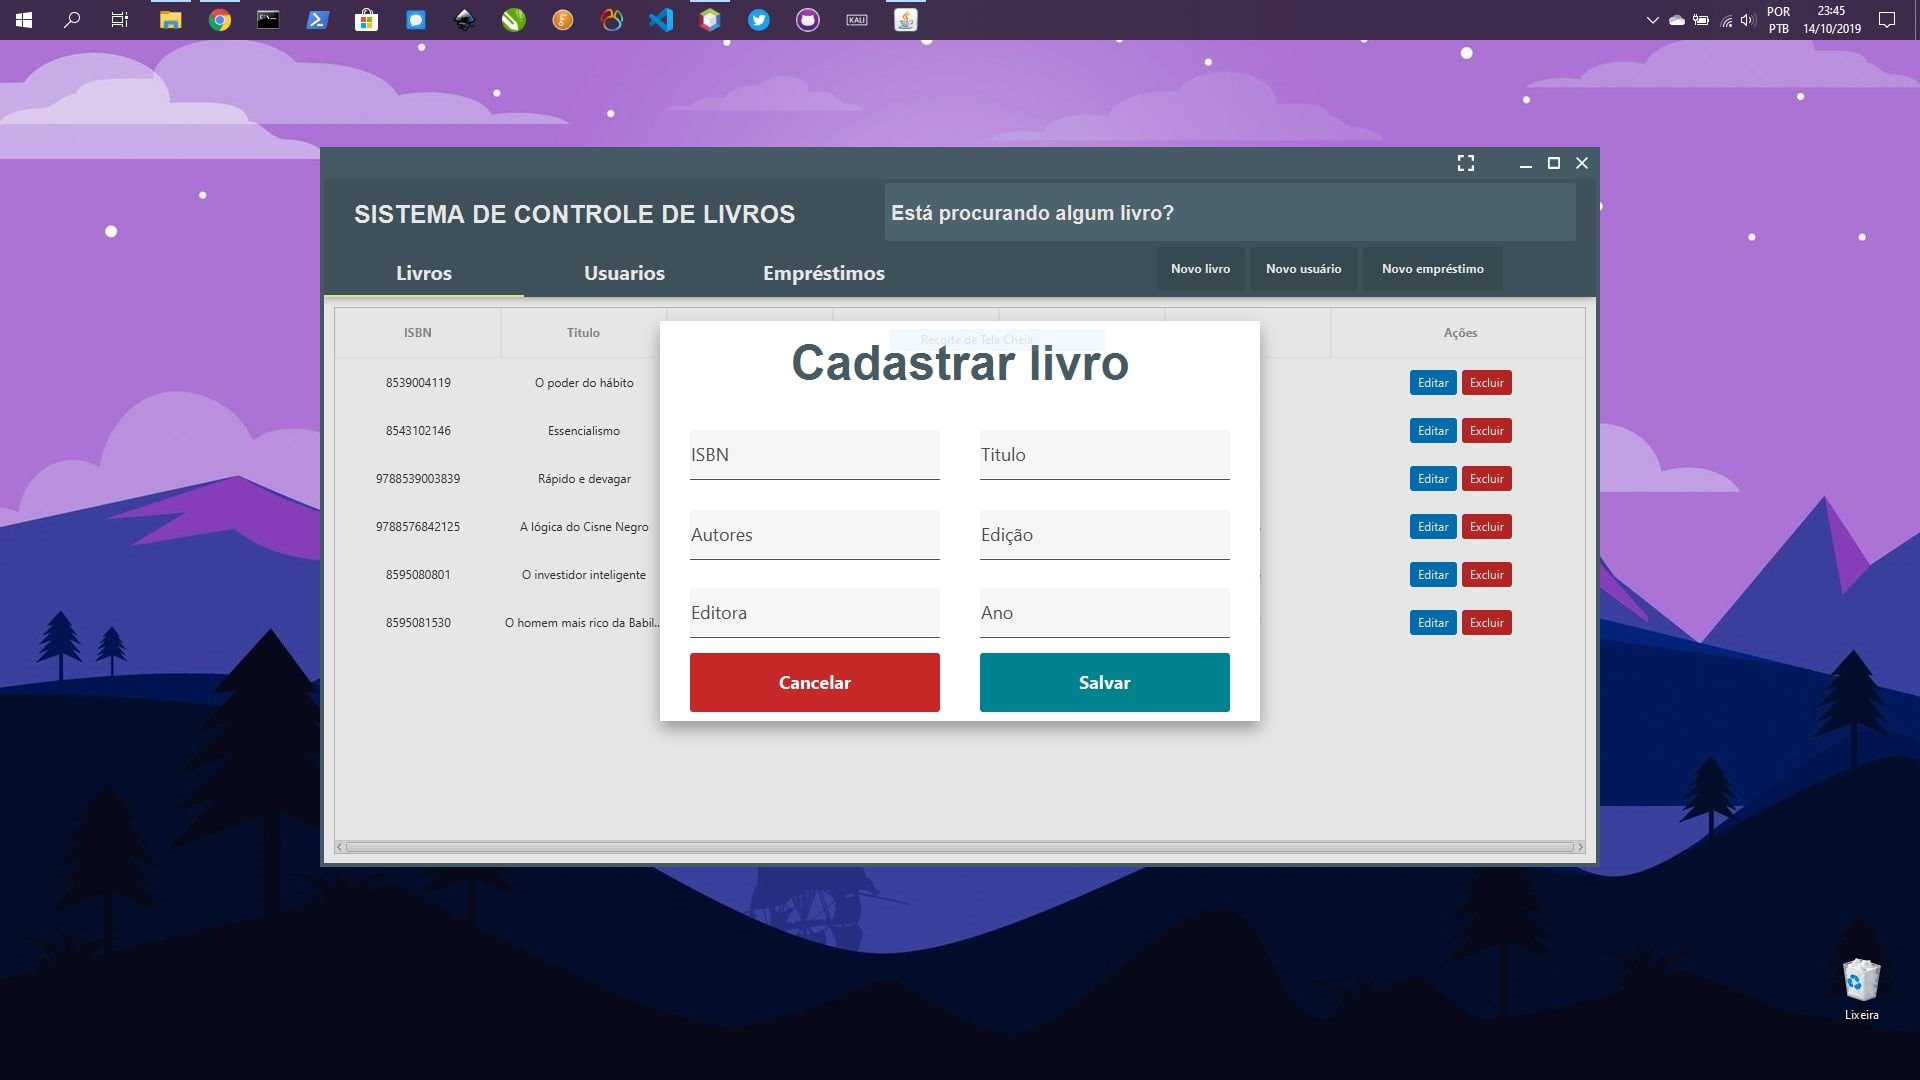Switch to the Empréstimos tab
Viewport: 1920px width, 1080px height.
tap(823, 273)
